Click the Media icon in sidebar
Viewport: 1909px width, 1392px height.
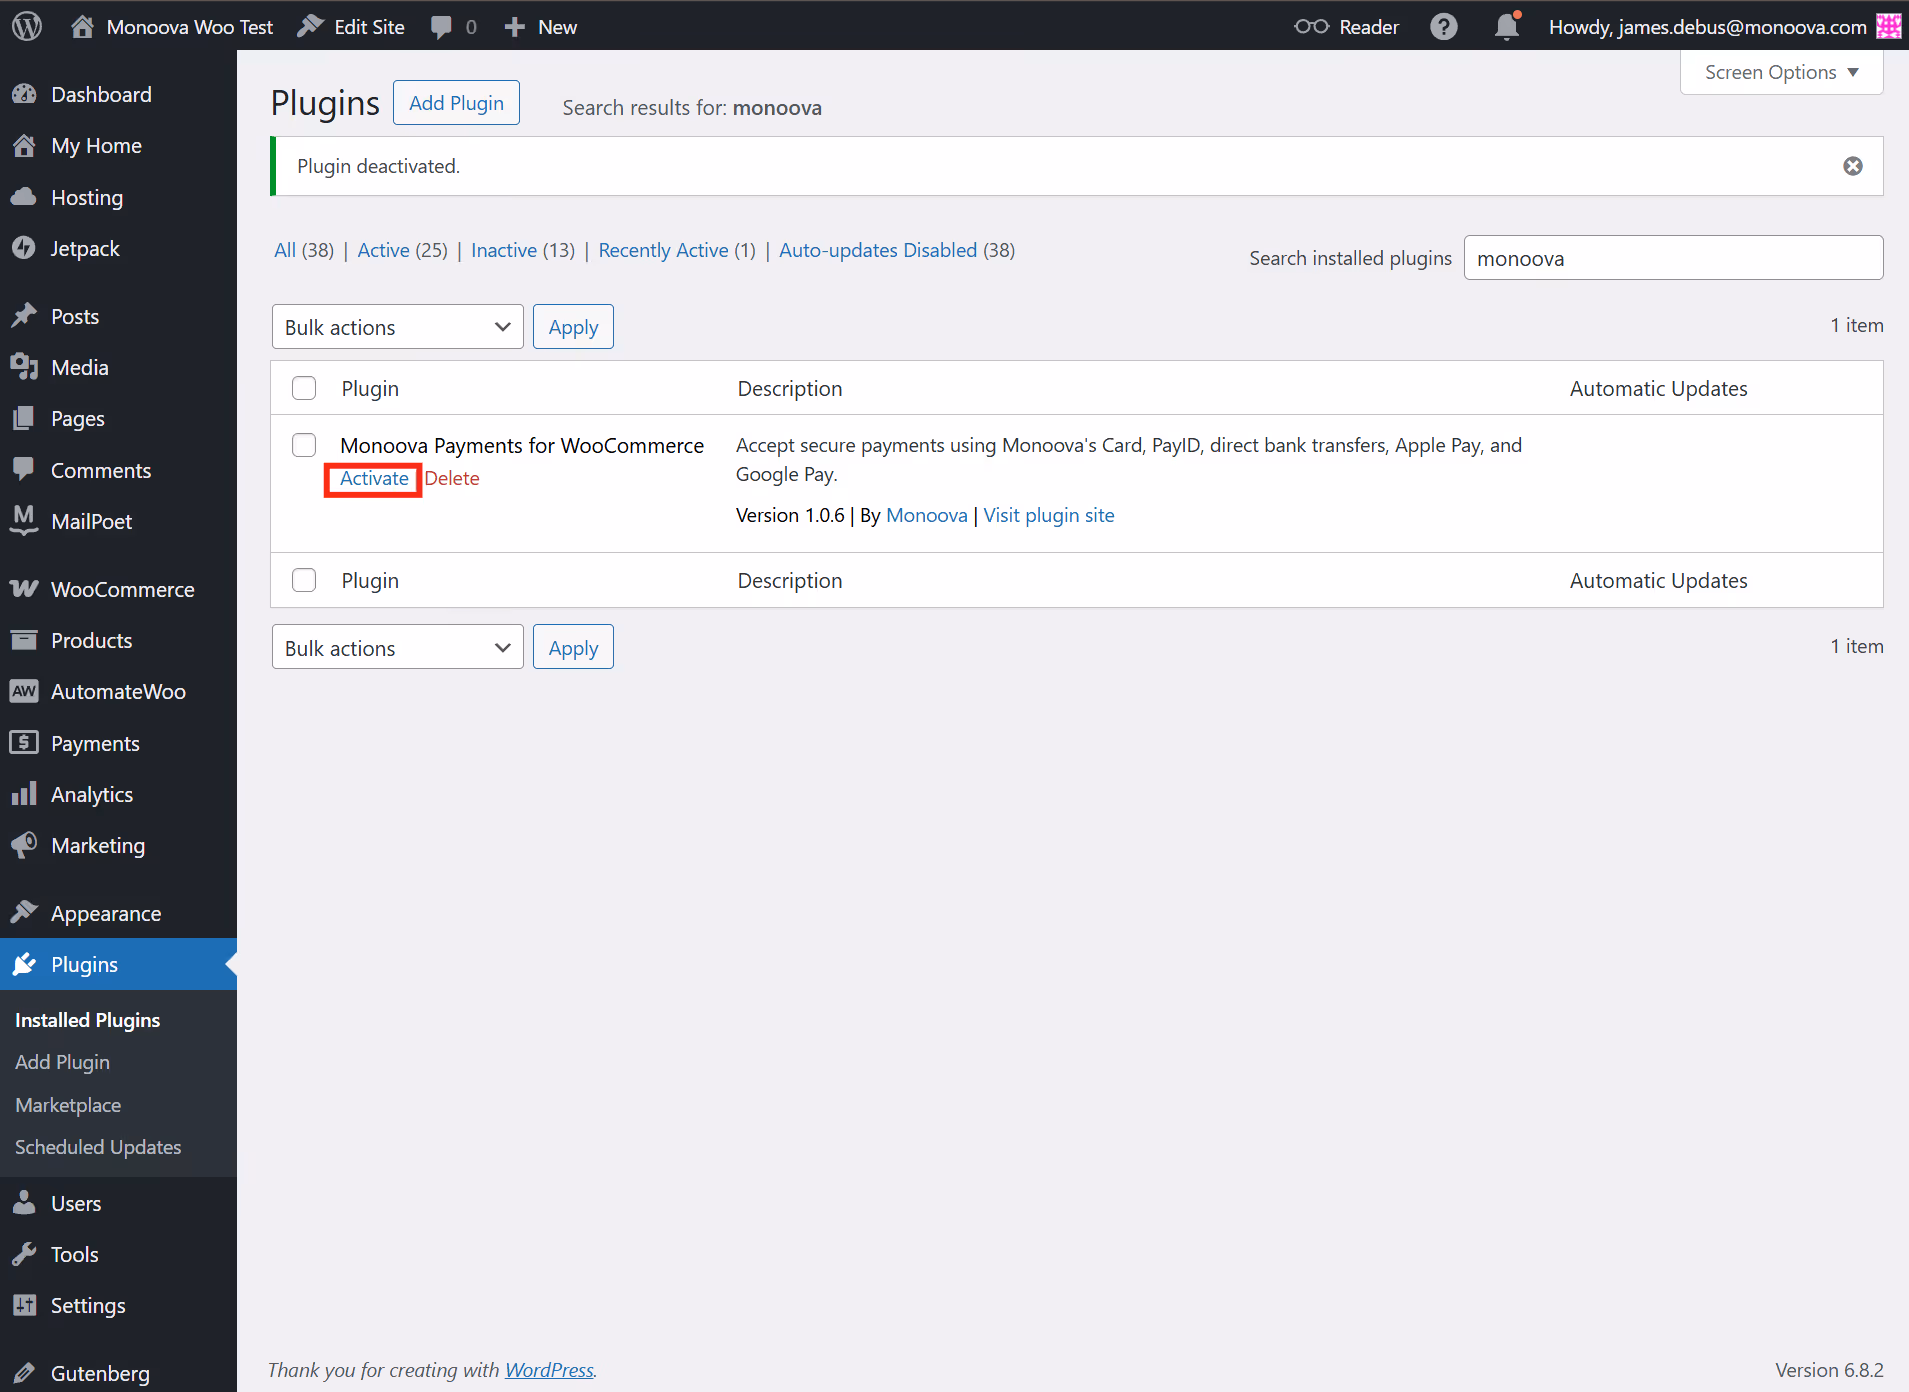pyautogui.click(x=24, y=367)
